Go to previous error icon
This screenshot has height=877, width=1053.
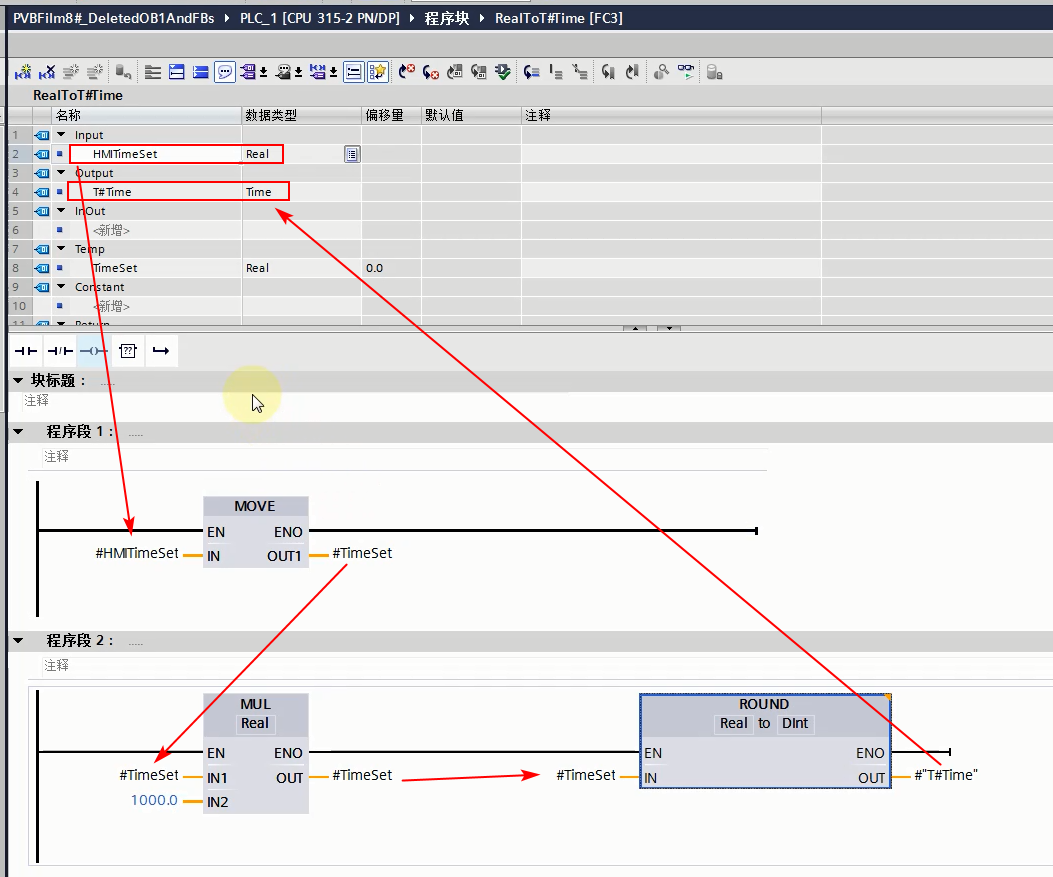[430, 72]
